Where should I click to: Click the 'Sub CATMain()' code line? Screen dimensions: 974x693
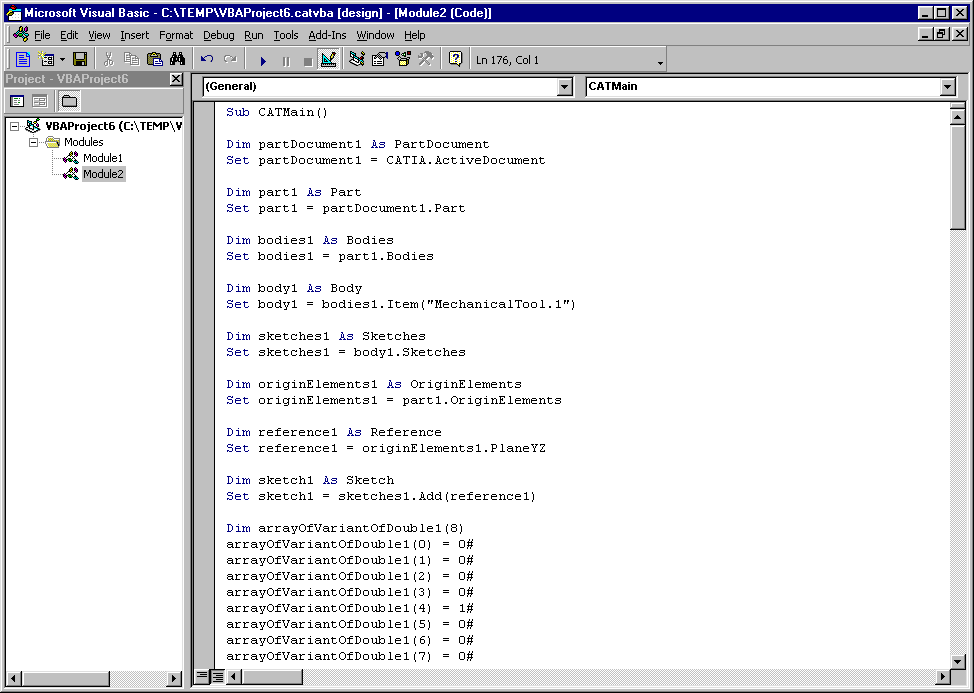click(276, 112)
